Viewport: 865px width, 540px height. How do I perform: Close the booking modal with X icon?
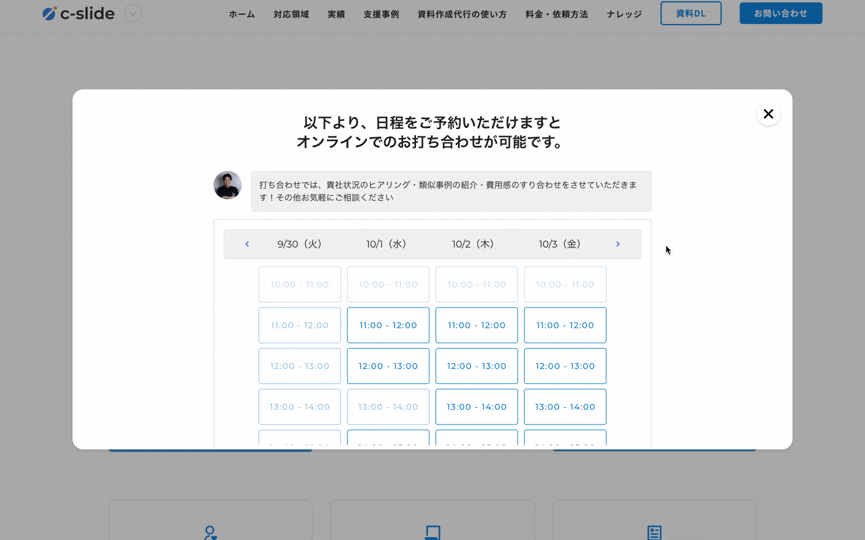[768, 114]
